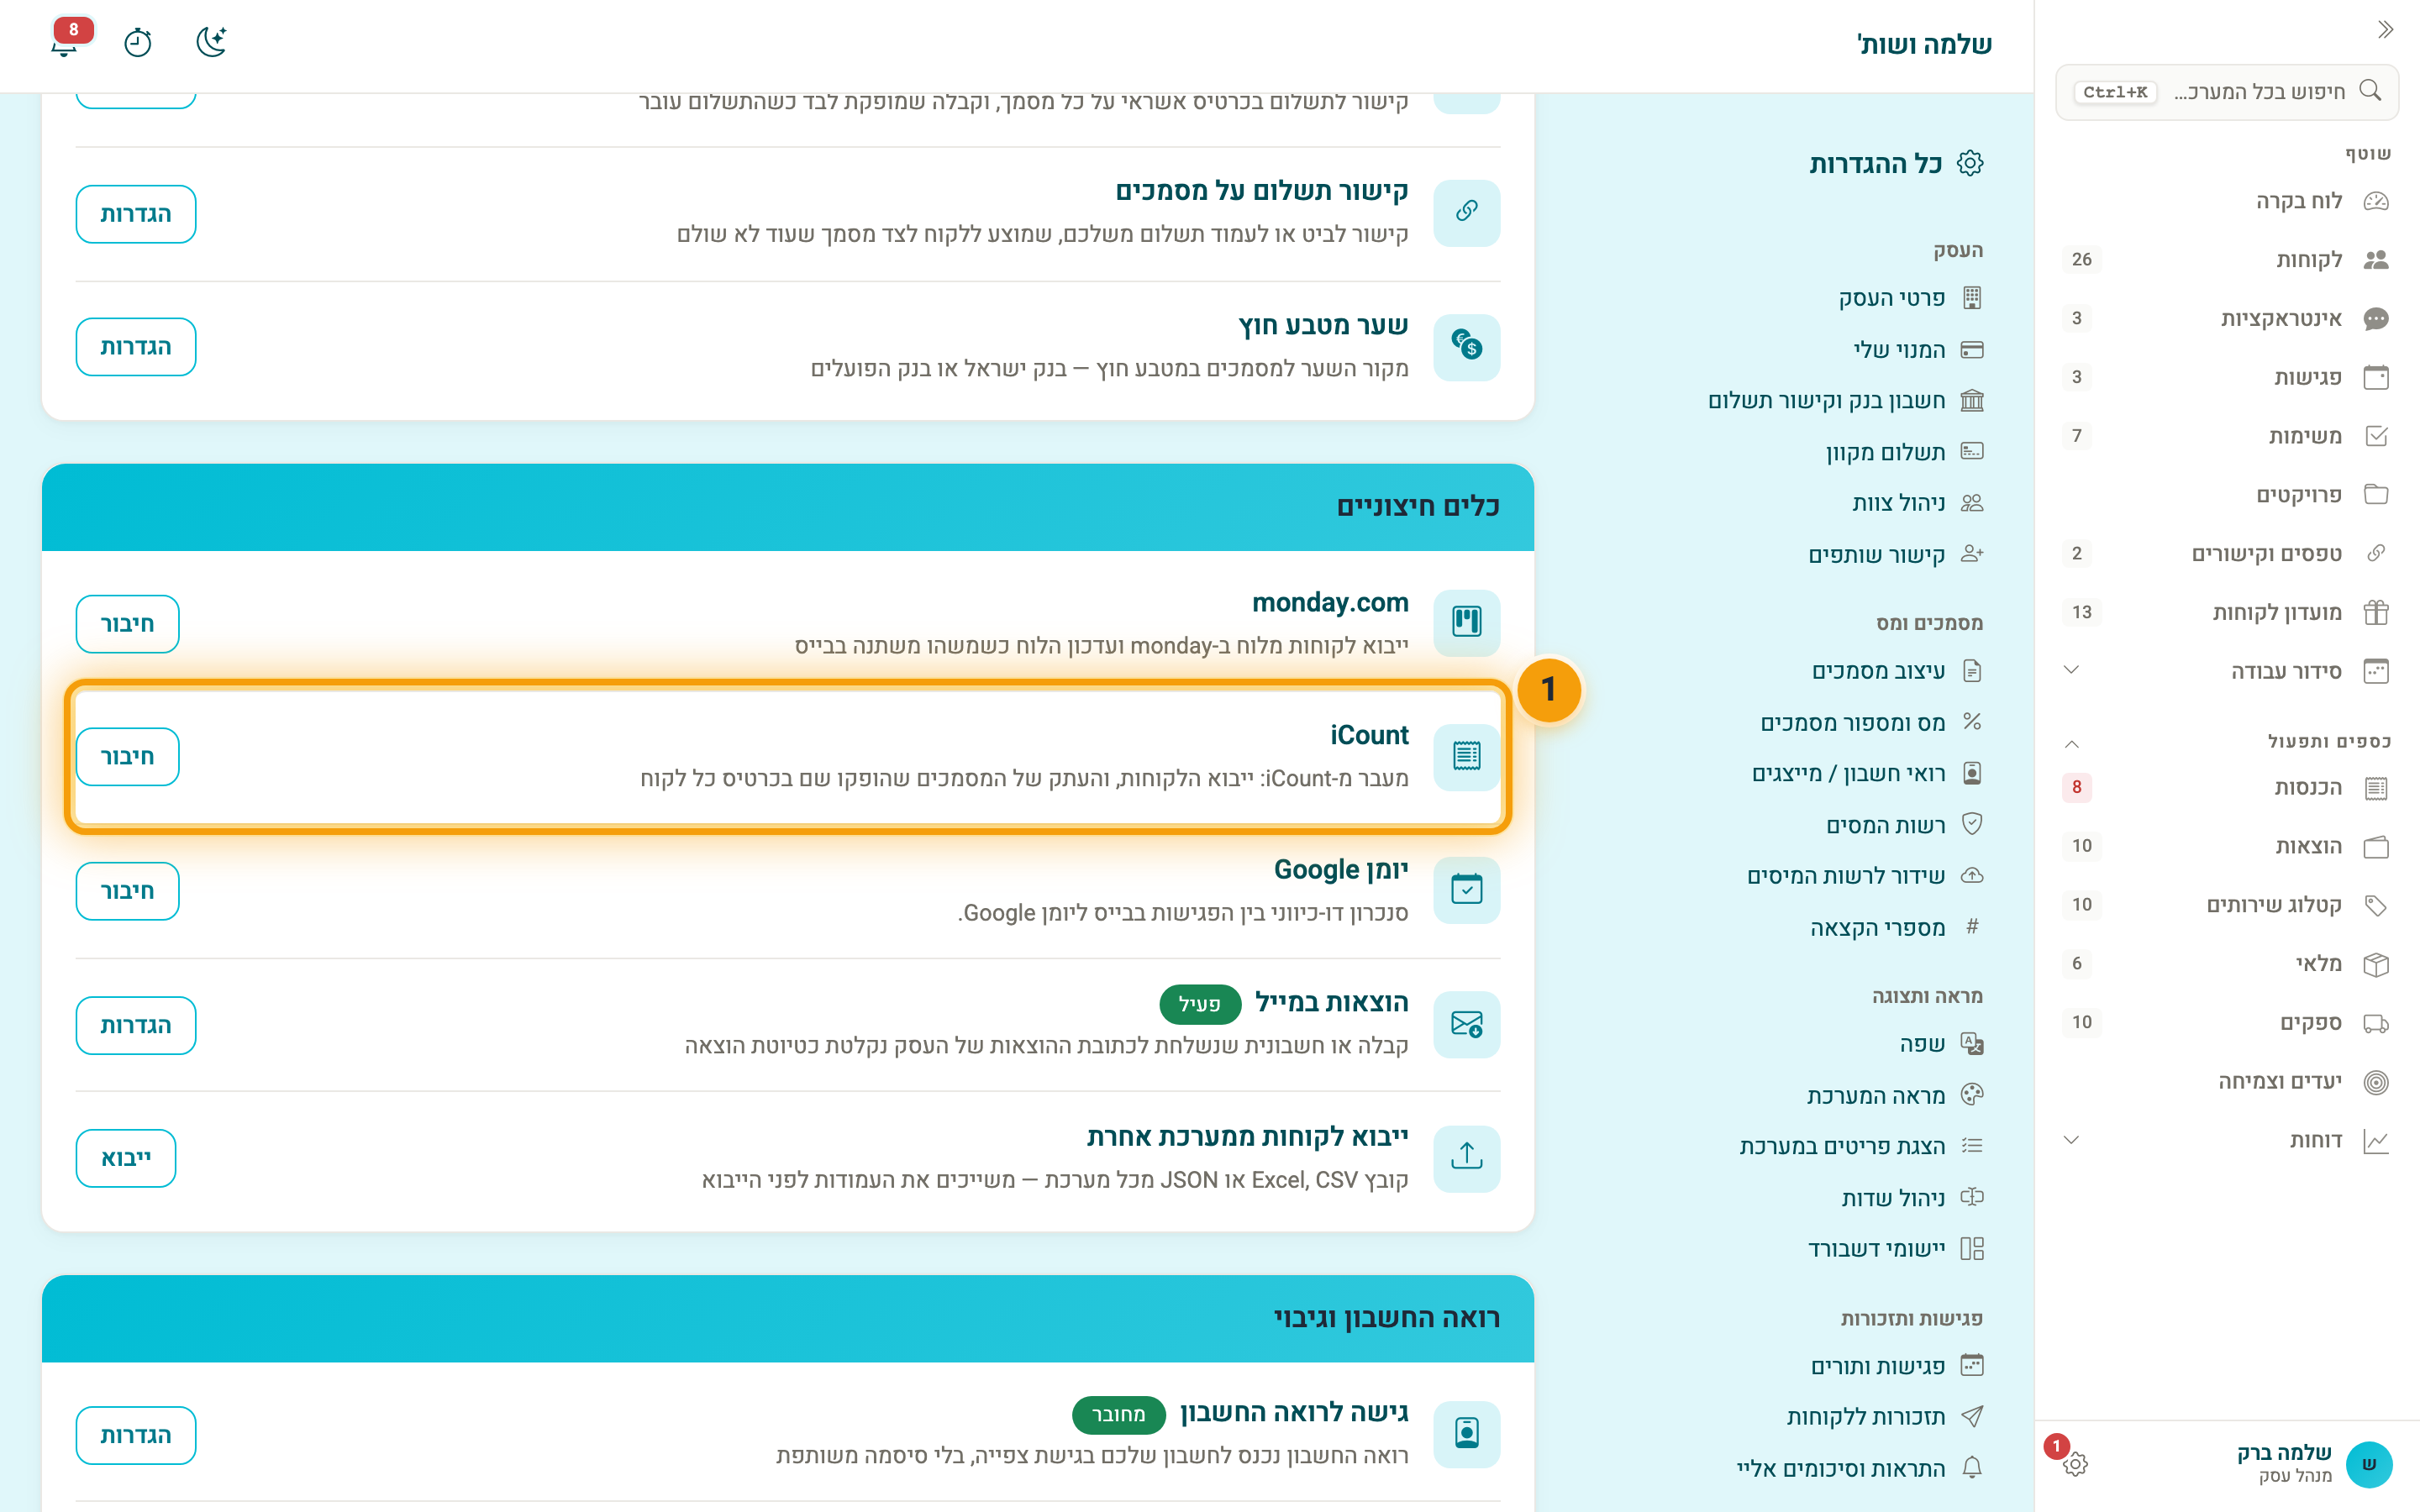Click הגדרות for גישה לרואה החשבון
Screen dimensions: 2420x1512
point(136,1435)
